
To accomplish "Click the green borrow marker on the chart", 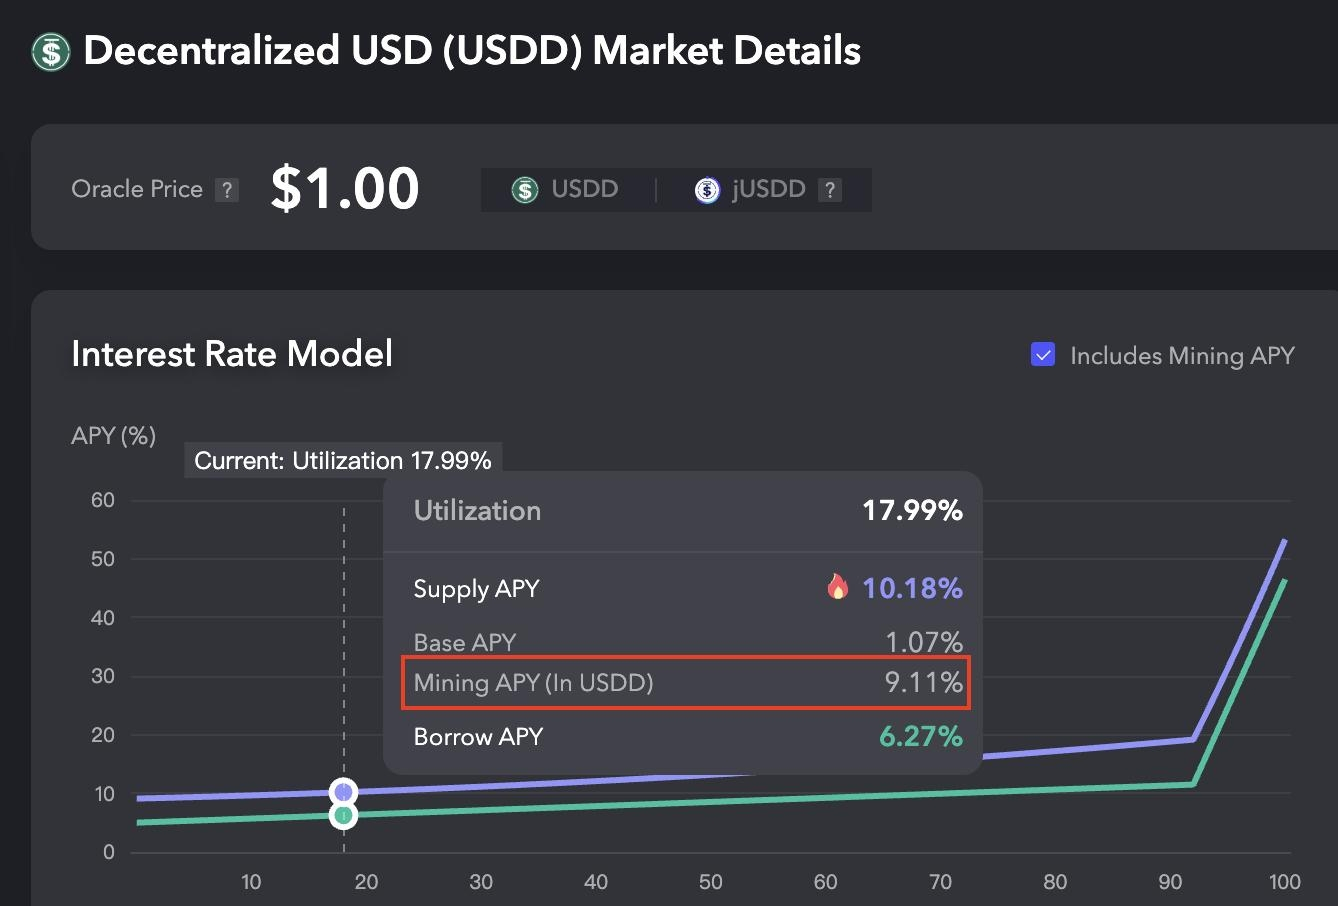I will (344, 816).
